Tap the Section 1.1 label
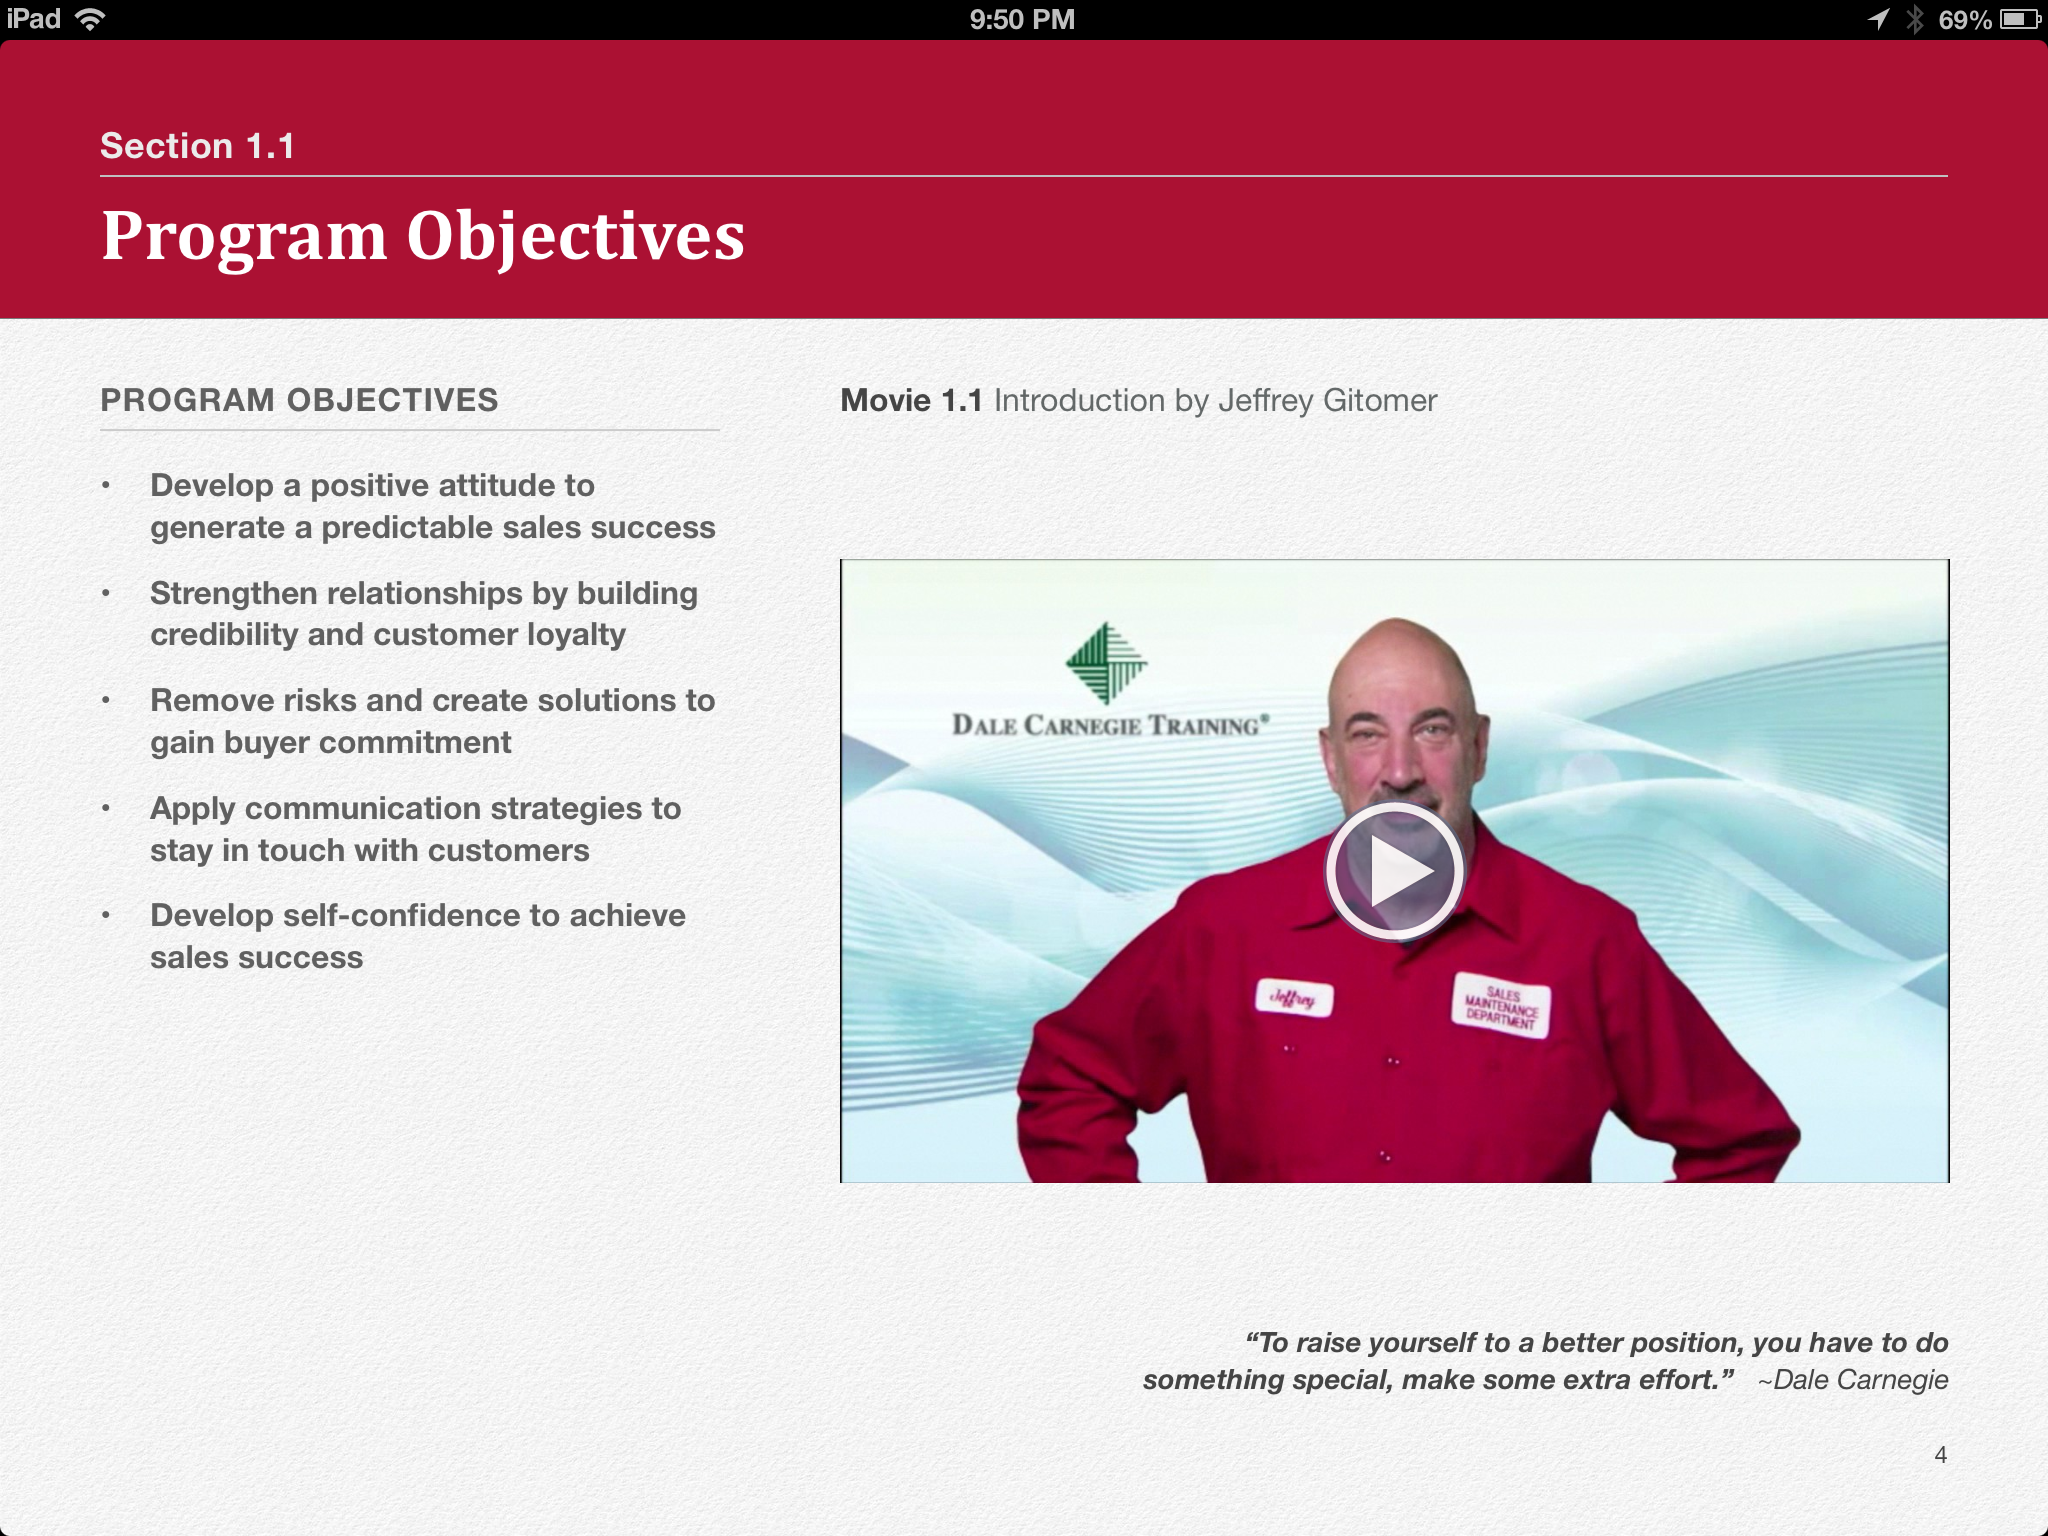Image resolution: width=2048 pixels, height=1536 pixels. click(197, 146)
